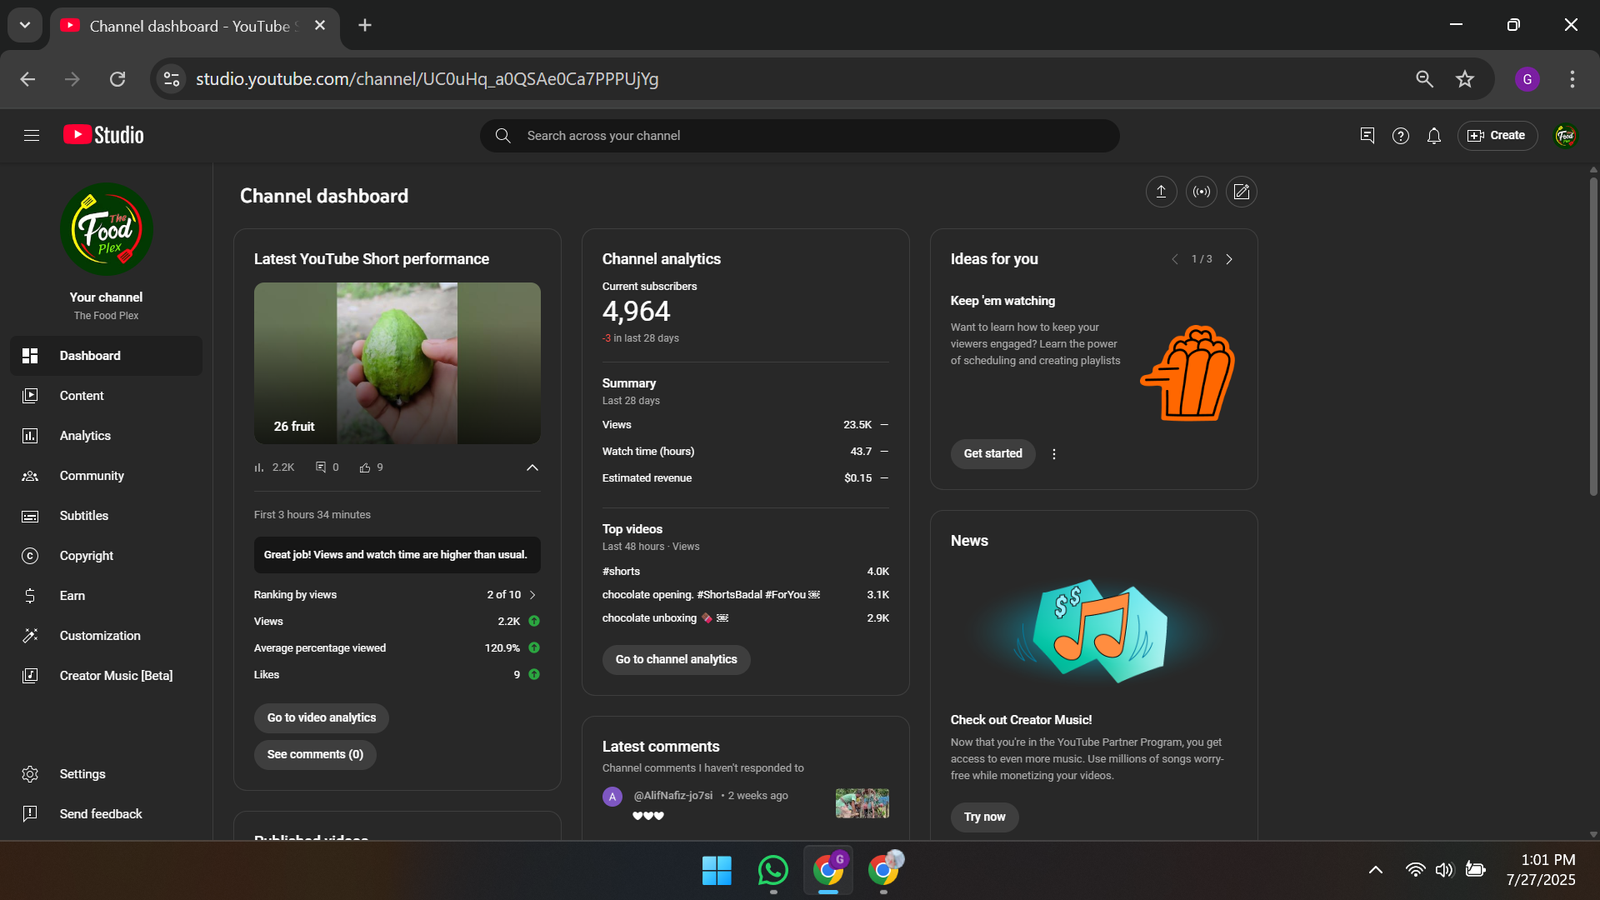Open WhatsApp from the taskbar
The width and height of the screenshot is (1600, 900).
pos(773,871)
